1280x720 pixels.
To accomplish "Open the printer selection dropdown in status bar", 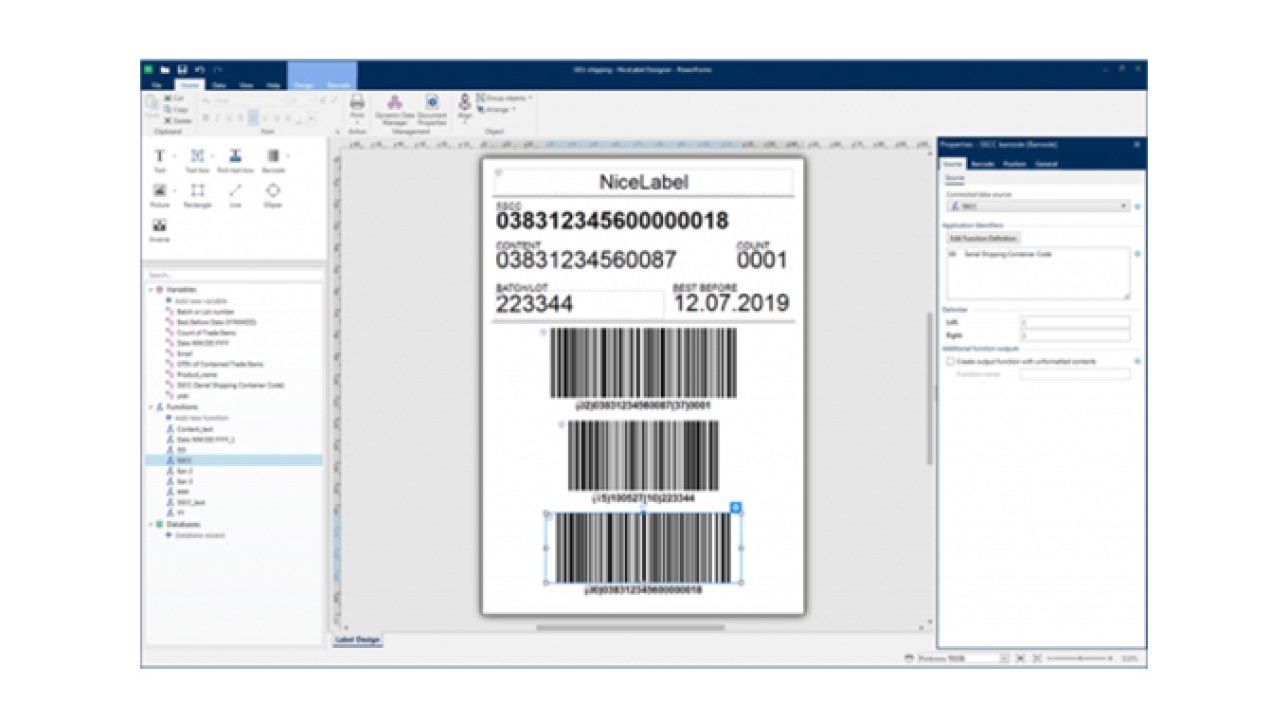I will pyautogui.click(x=1003, y=658).
